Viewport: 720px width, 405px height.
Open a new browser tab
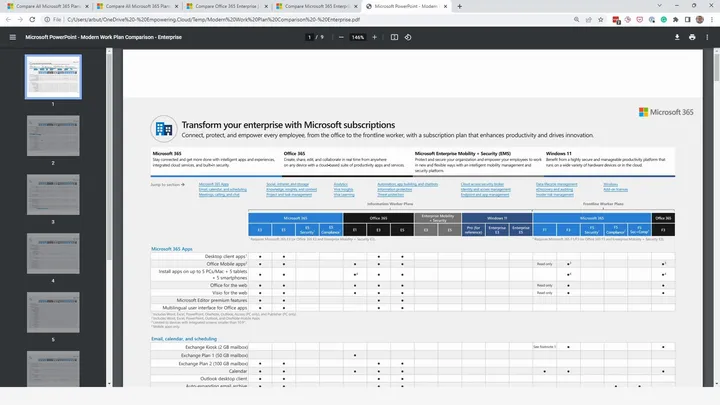pos(460,6)
